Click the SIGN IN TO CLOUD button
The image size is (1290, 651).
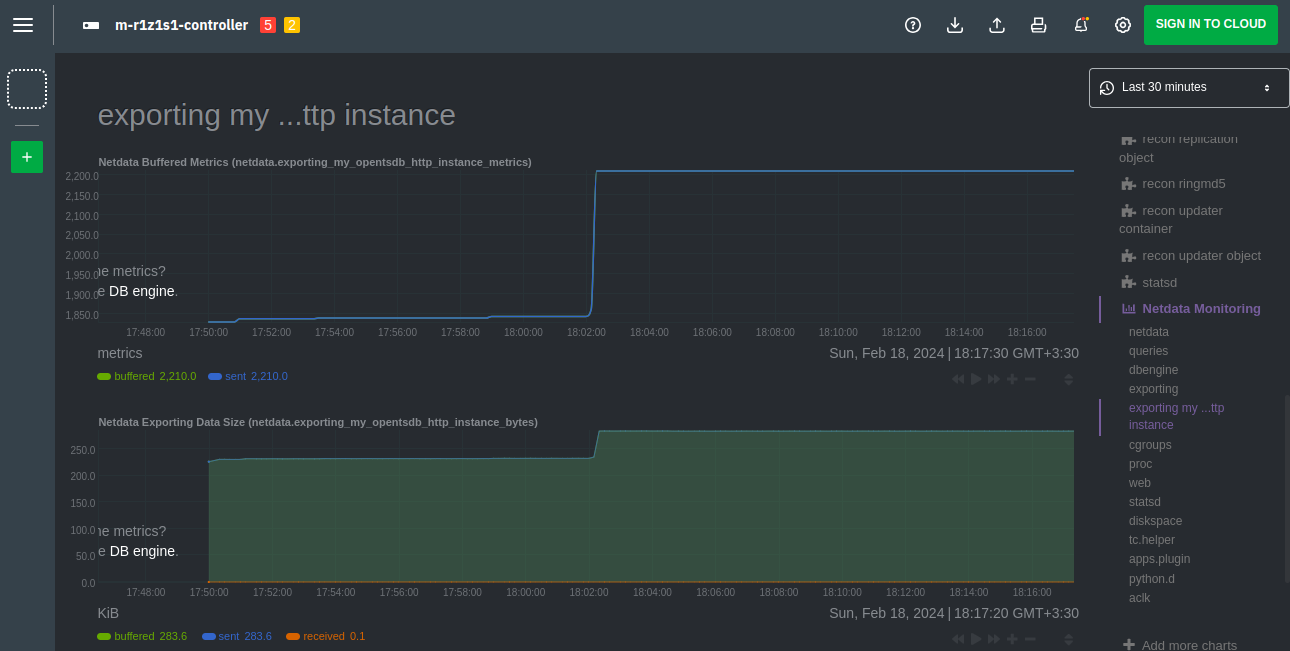click(x=1210, y=25)
